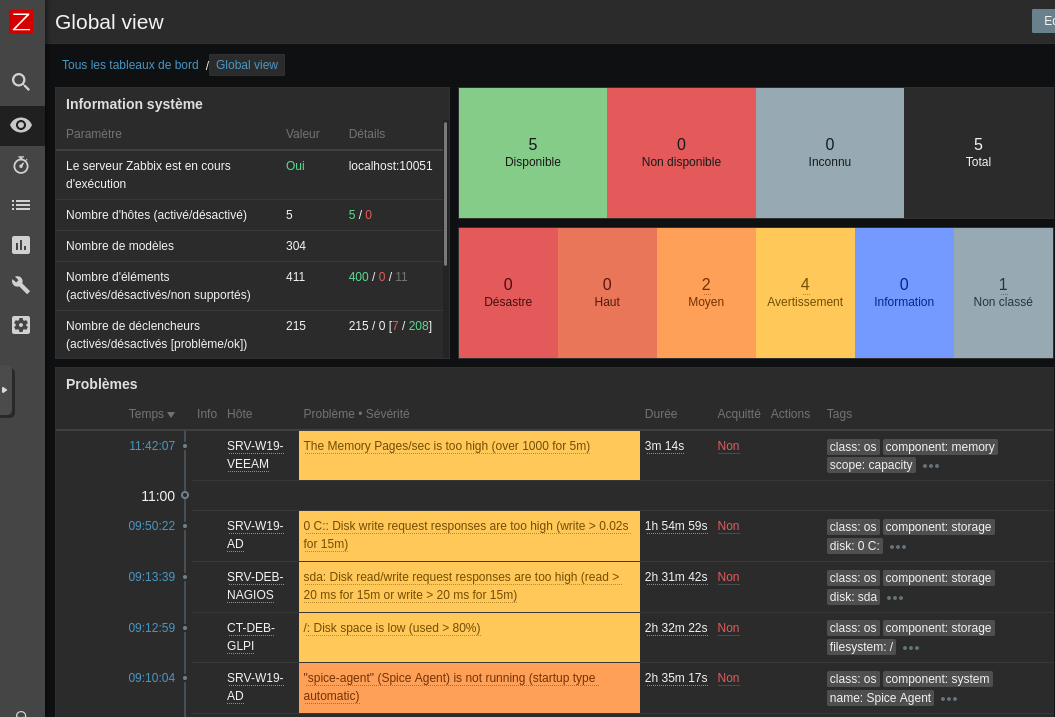Acknowledge the 09:12:59 problem via Non
This screenshot has width=1055, height=717.
[x=728, y=628]
